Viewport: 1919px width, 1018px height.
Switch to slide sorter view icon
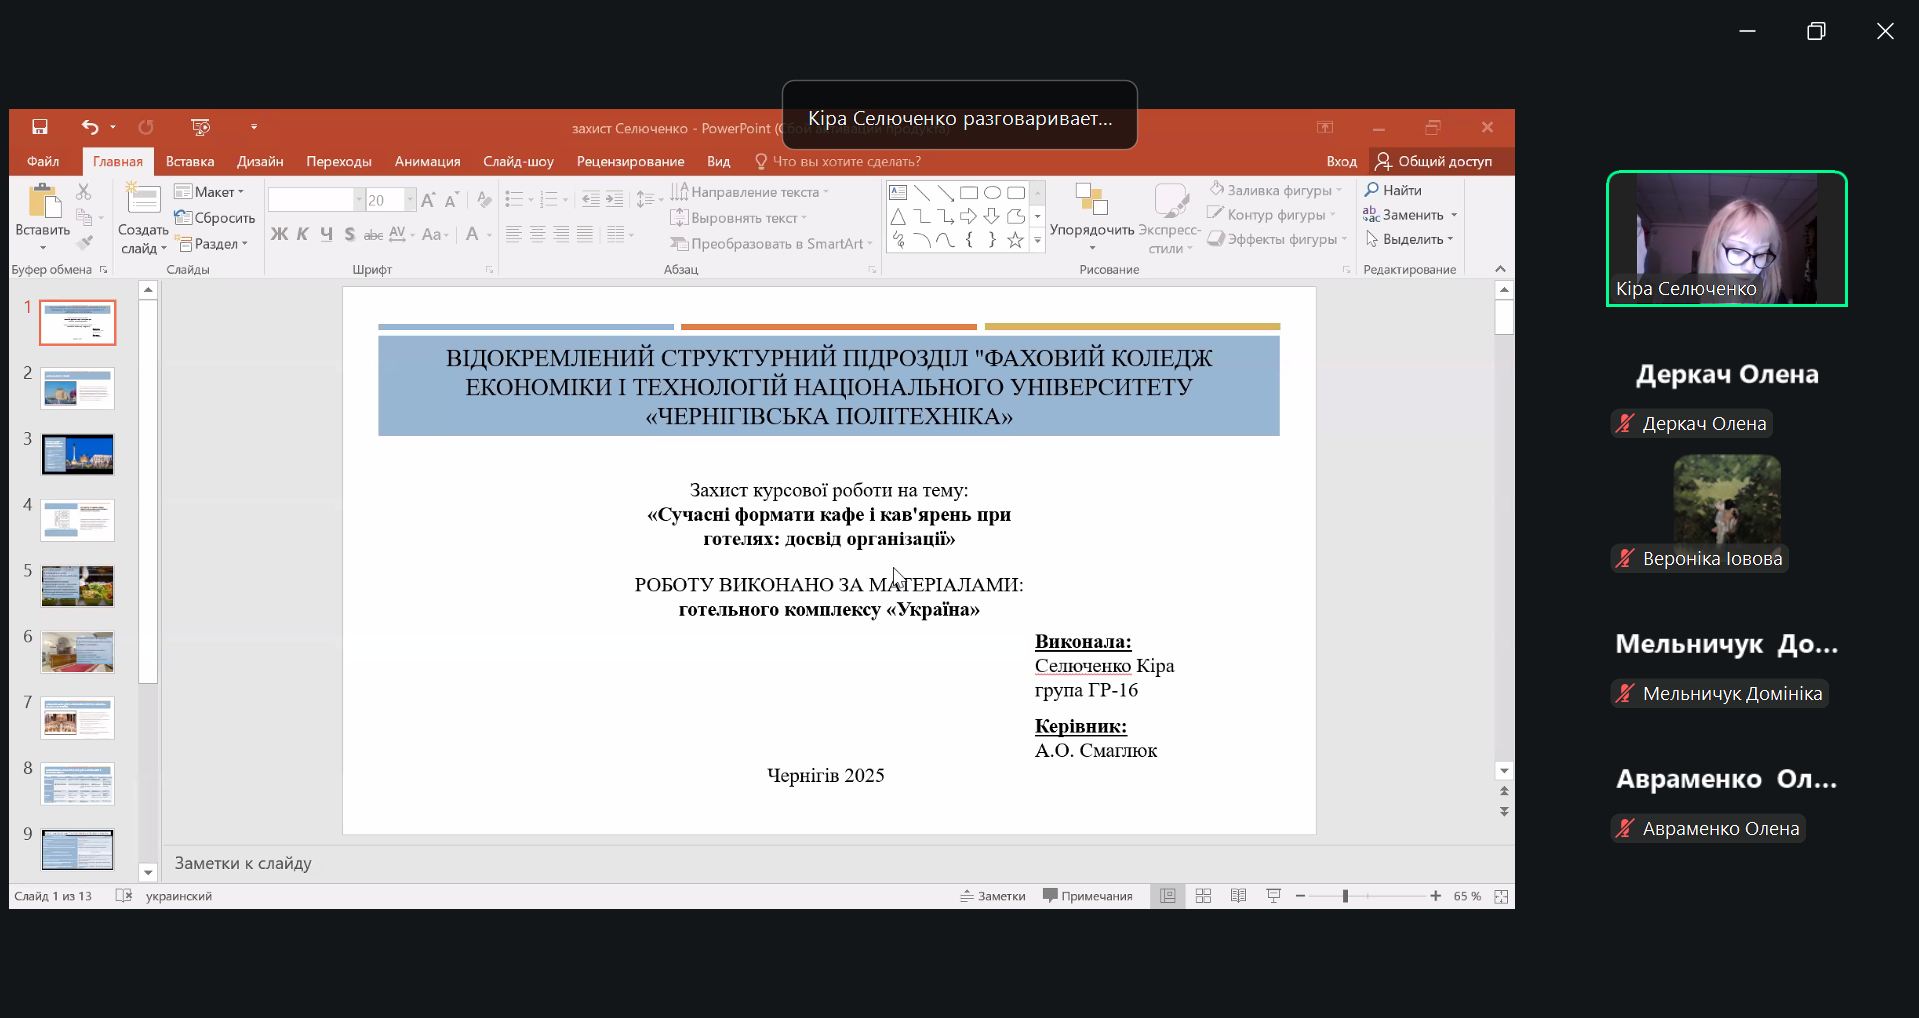[x=1203, y=896]
